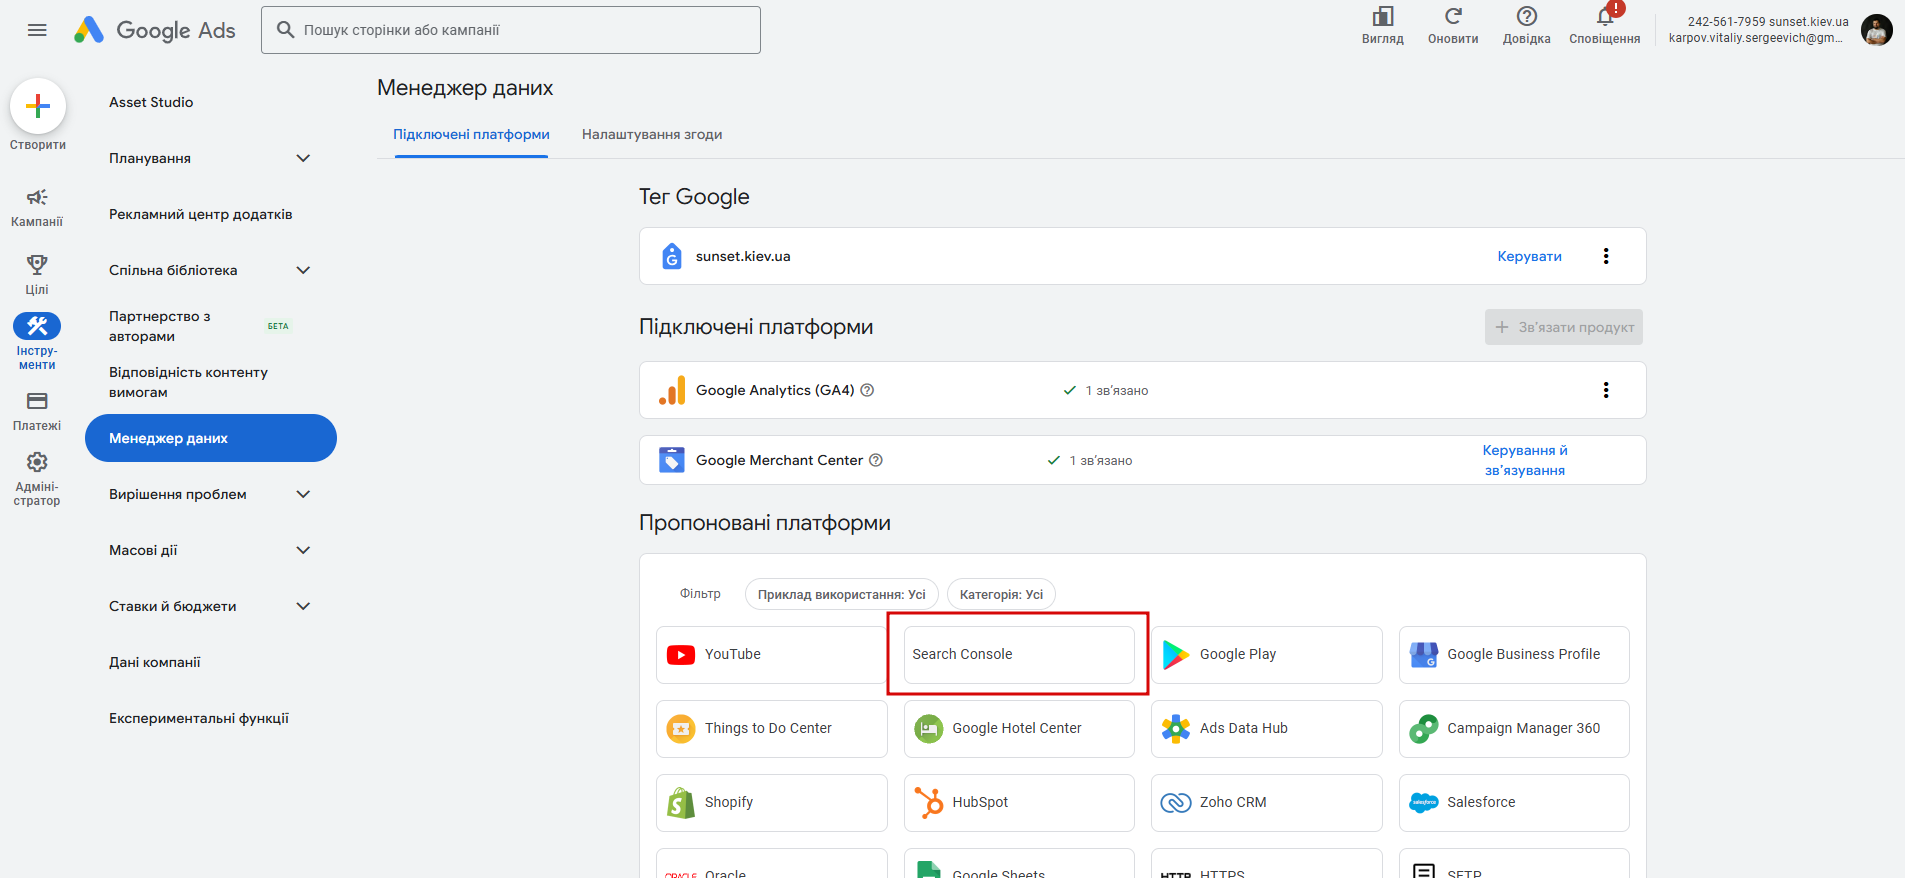Switch to the Підключені платформи tab
The width and height of the screenshot is (1905, 878).
tap(471, 135)
